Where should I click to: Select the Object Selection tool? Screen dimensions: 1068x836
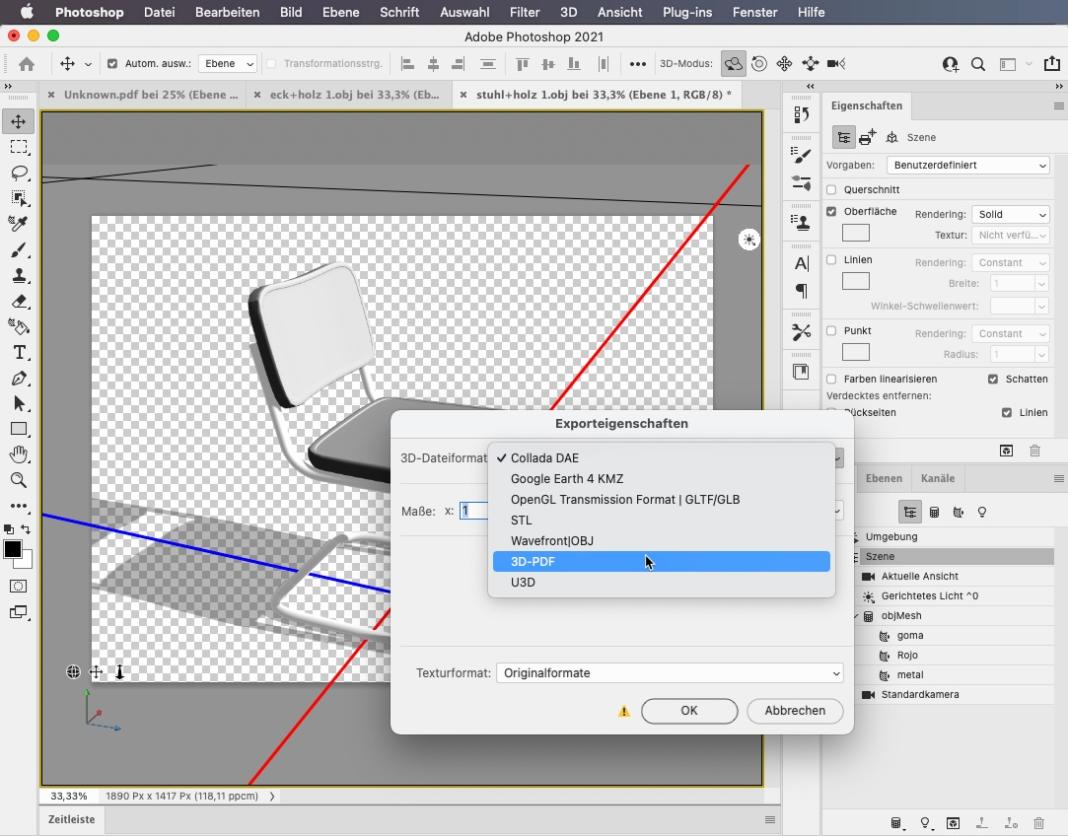(x=18, y=198)
